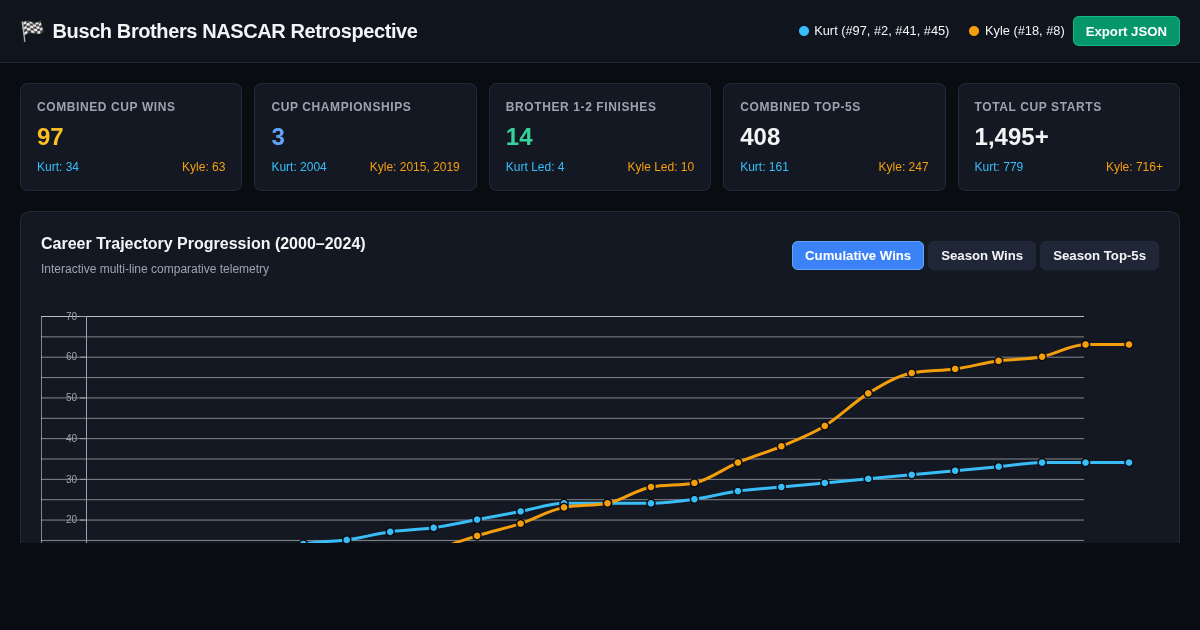Click Kyle (#18, #8) legend label
Screen dimensions: 1200x630
coord(1024,31)
